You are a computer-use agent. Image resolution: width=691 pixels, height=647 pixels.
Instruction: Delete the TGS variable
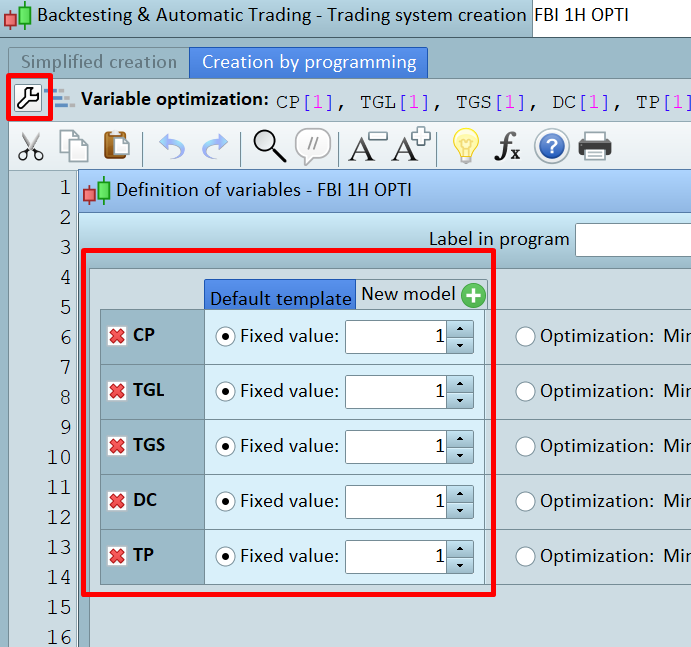[117, 446]
